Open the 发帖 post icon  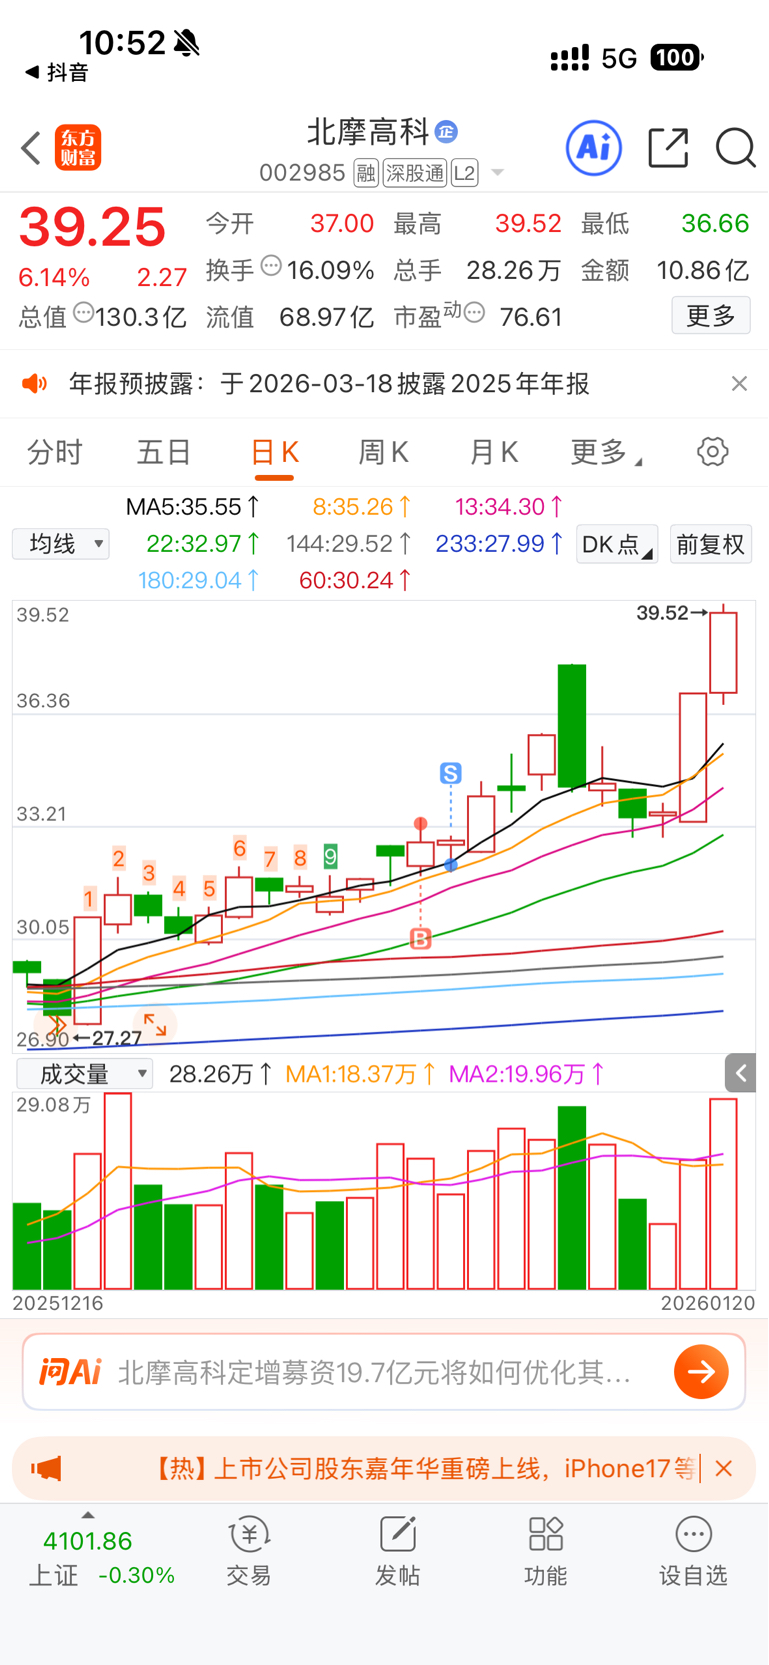click(397, 1551)
